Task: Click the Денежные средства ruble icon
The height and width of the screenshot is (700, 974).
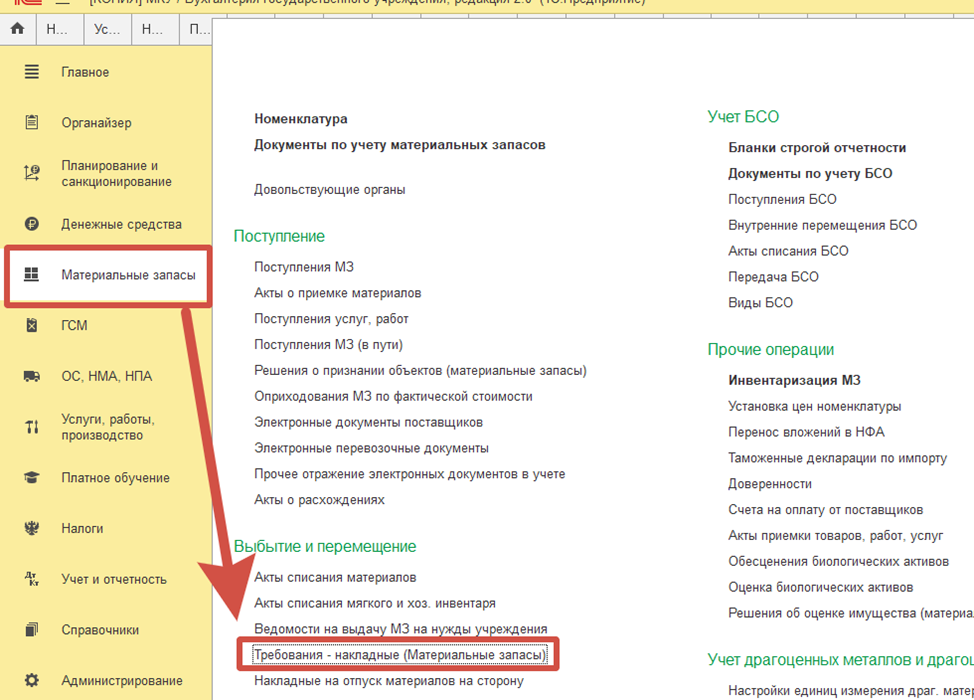Action: [32, 224]
